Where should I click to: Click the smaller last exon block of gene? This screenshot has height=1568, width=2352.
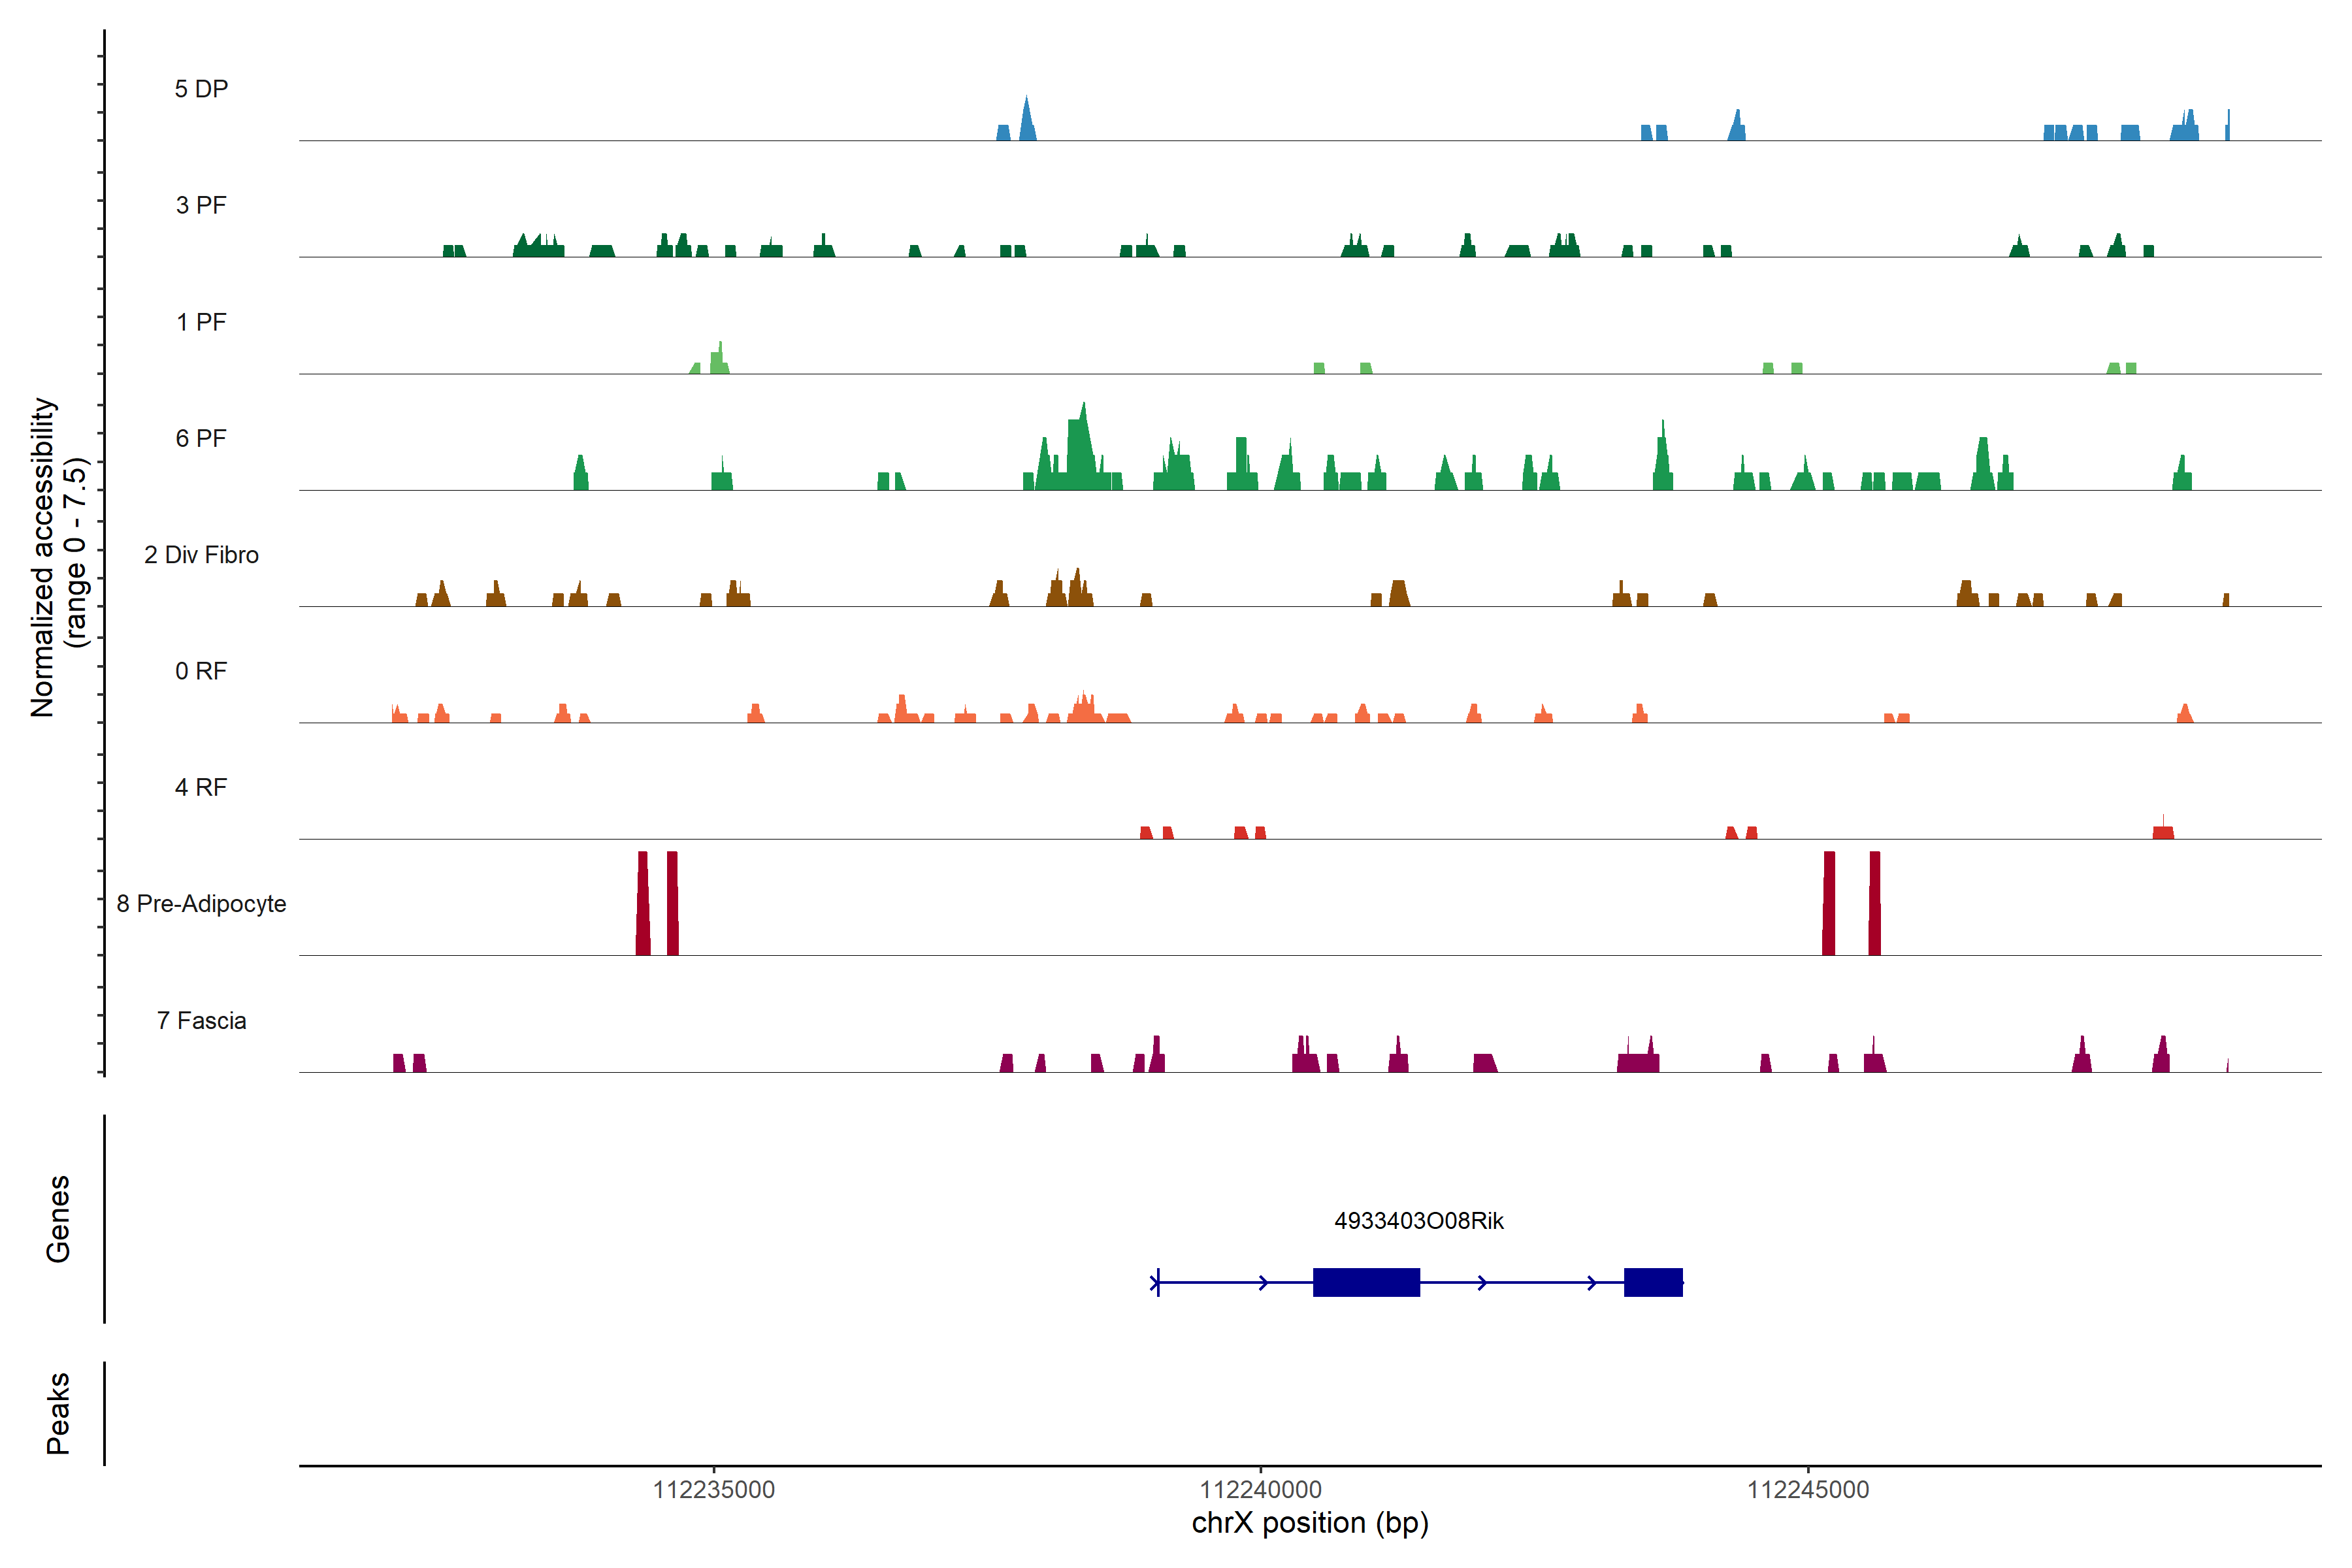[1653, 1282]
